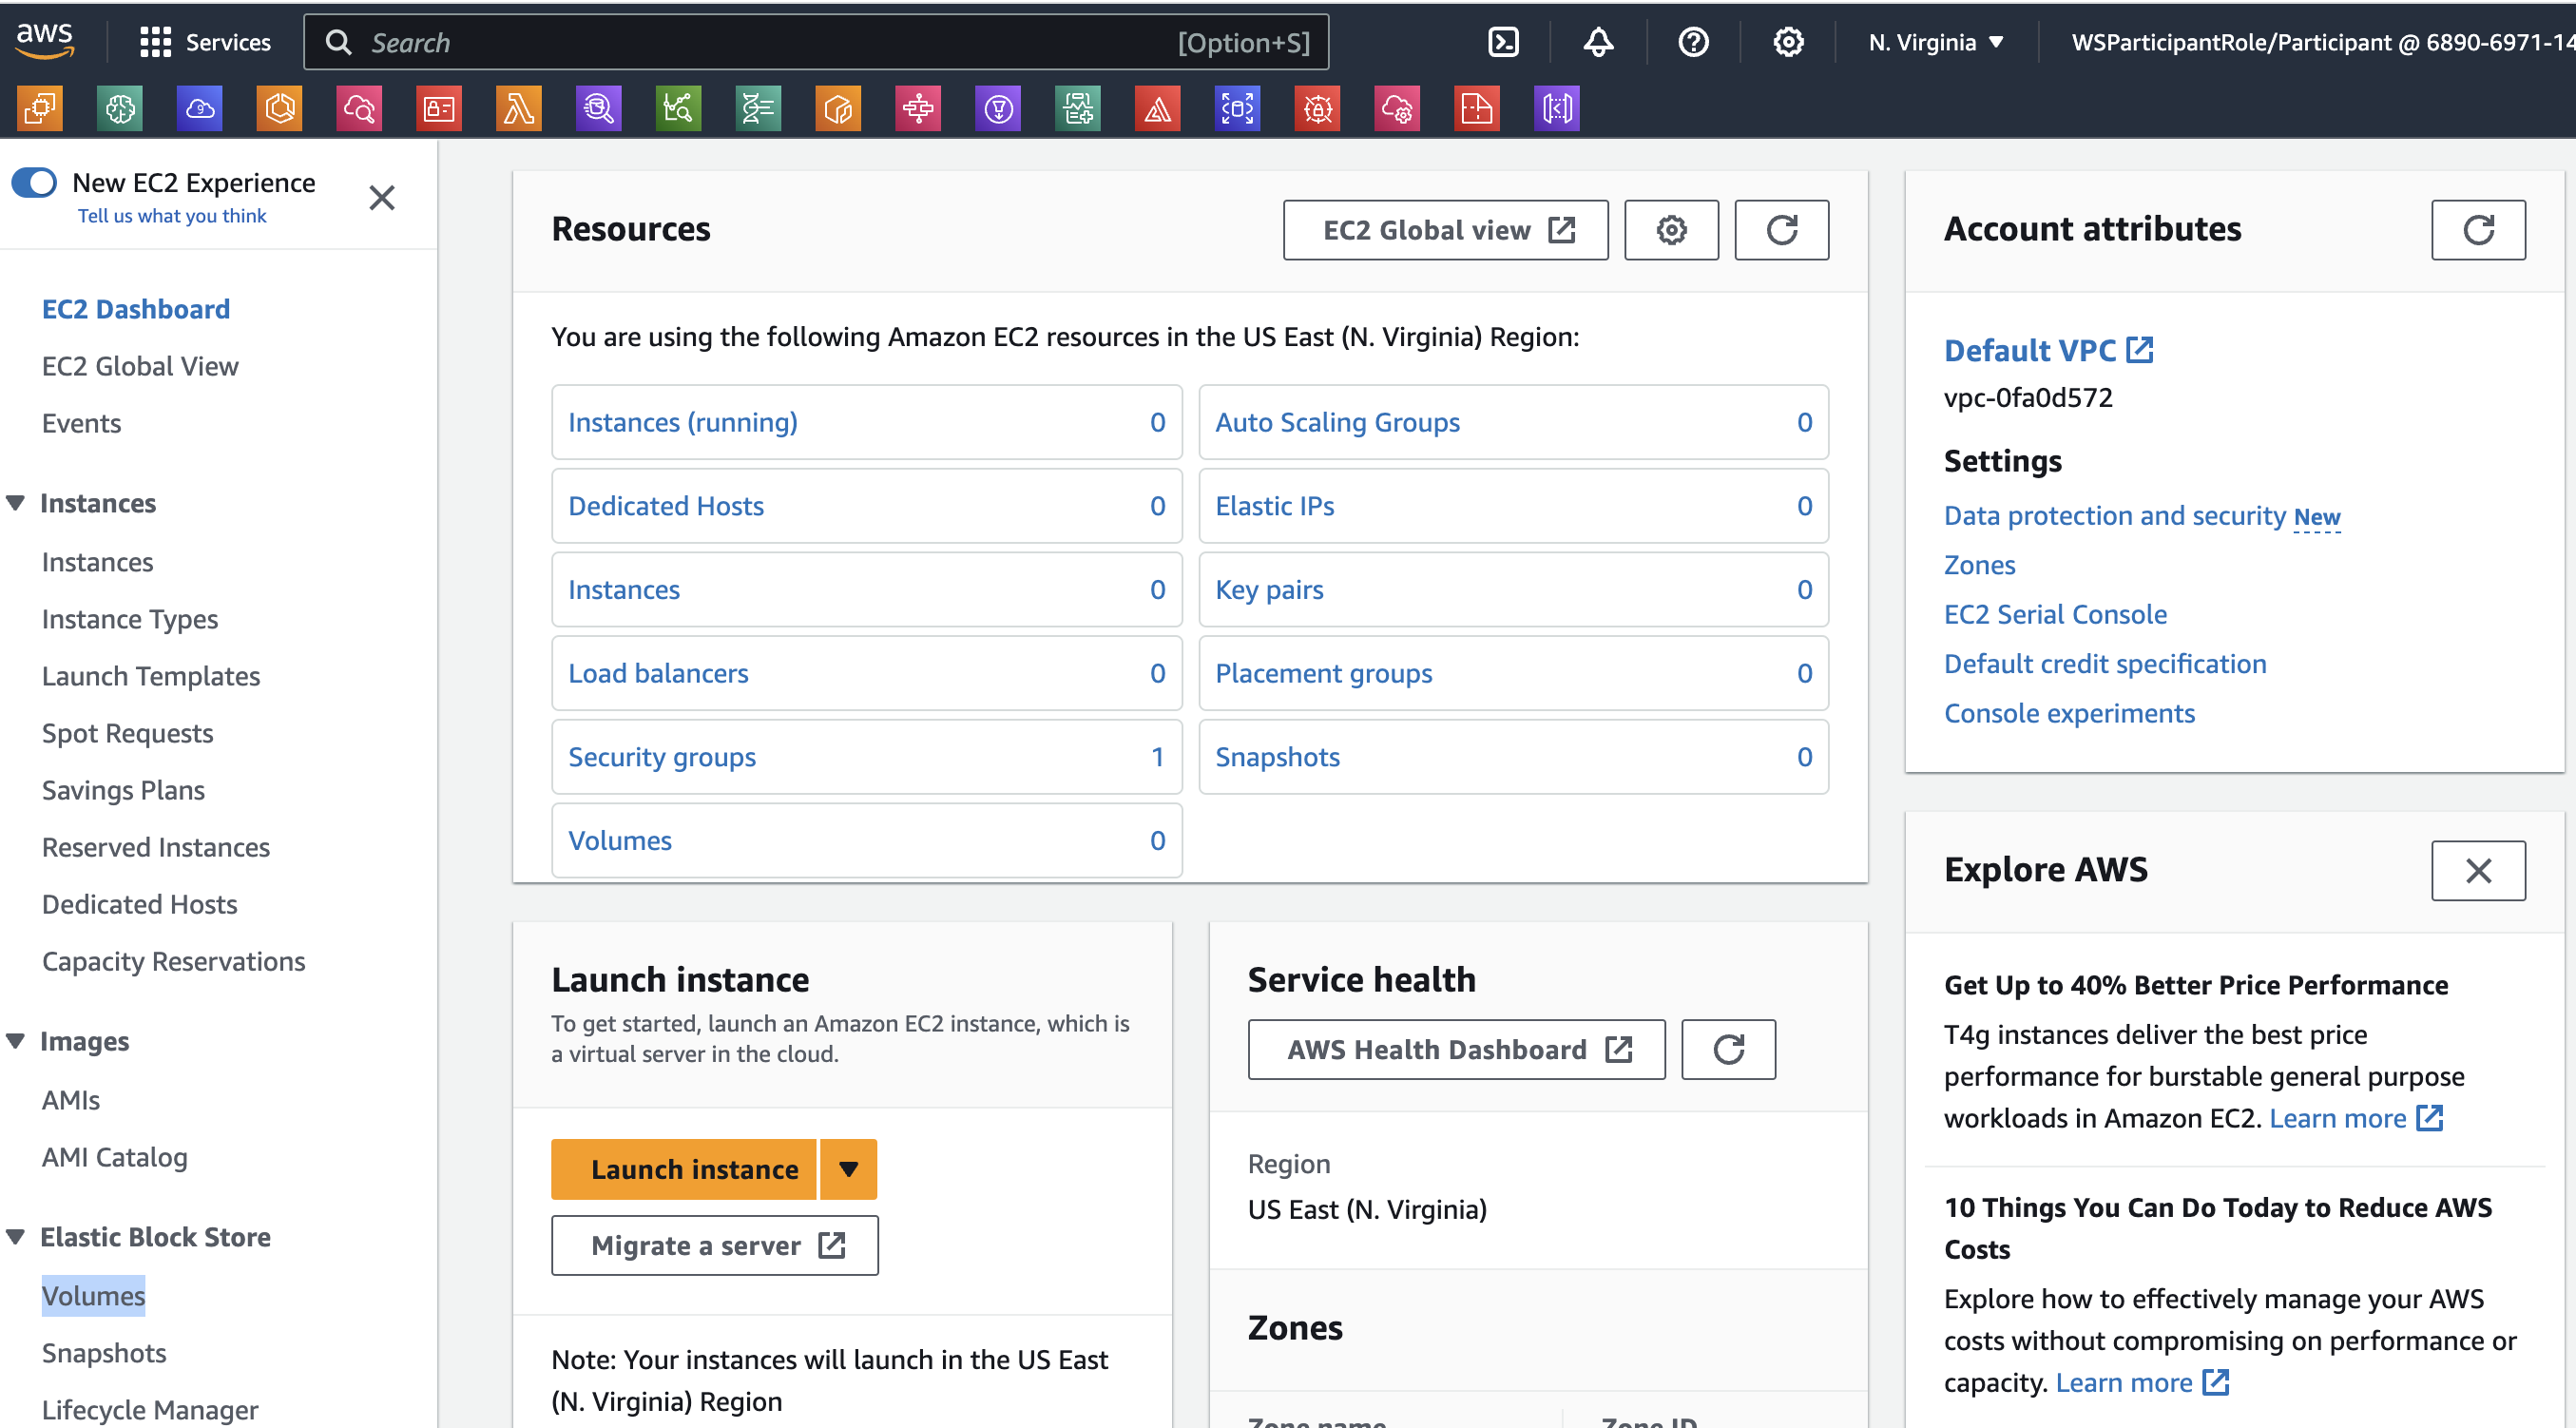
Task: Open the Default VPC link
Action: click(x=2048, y=350)
